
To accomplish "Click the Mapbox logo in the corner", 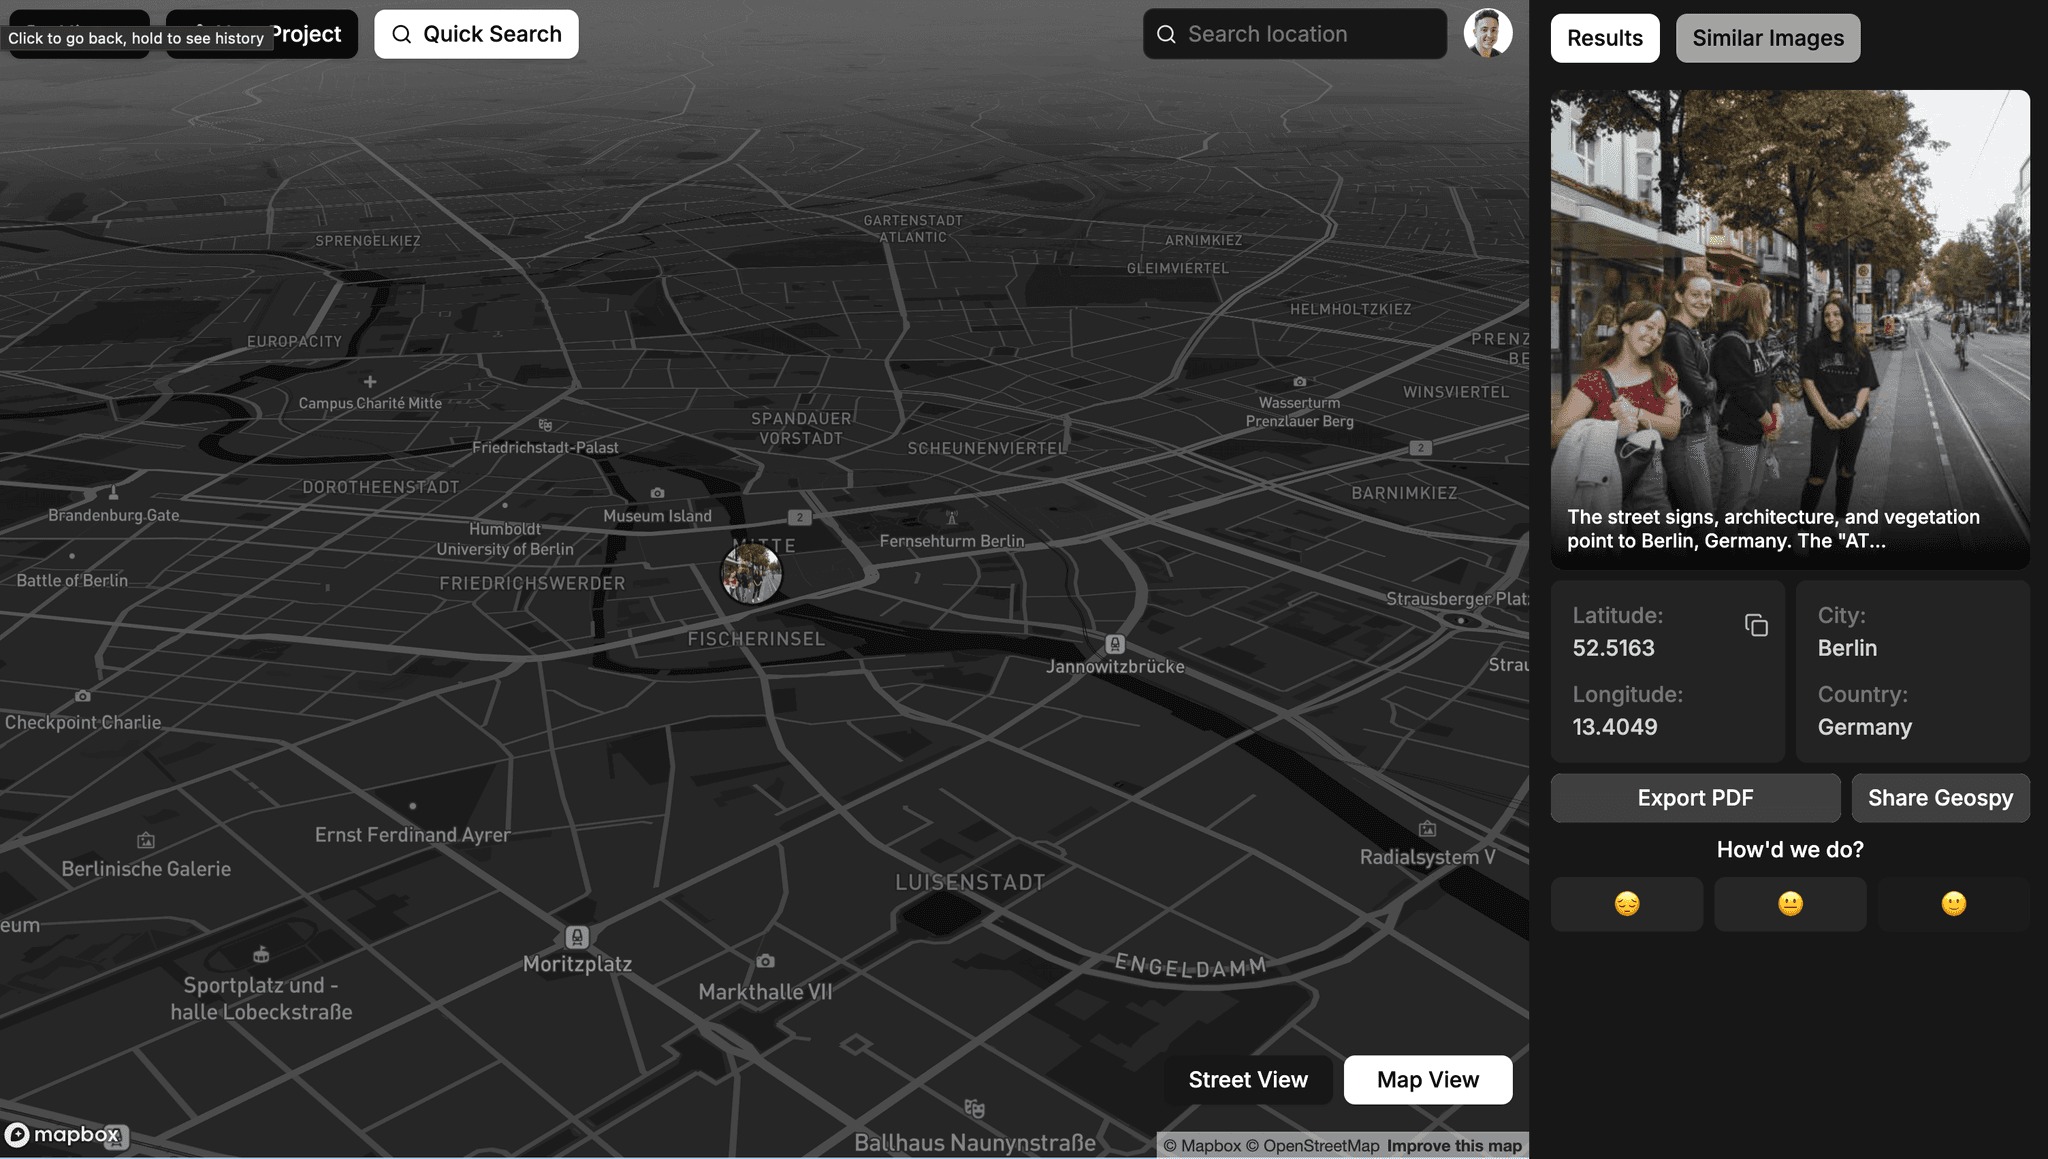I will click(x=66, y=1135).
